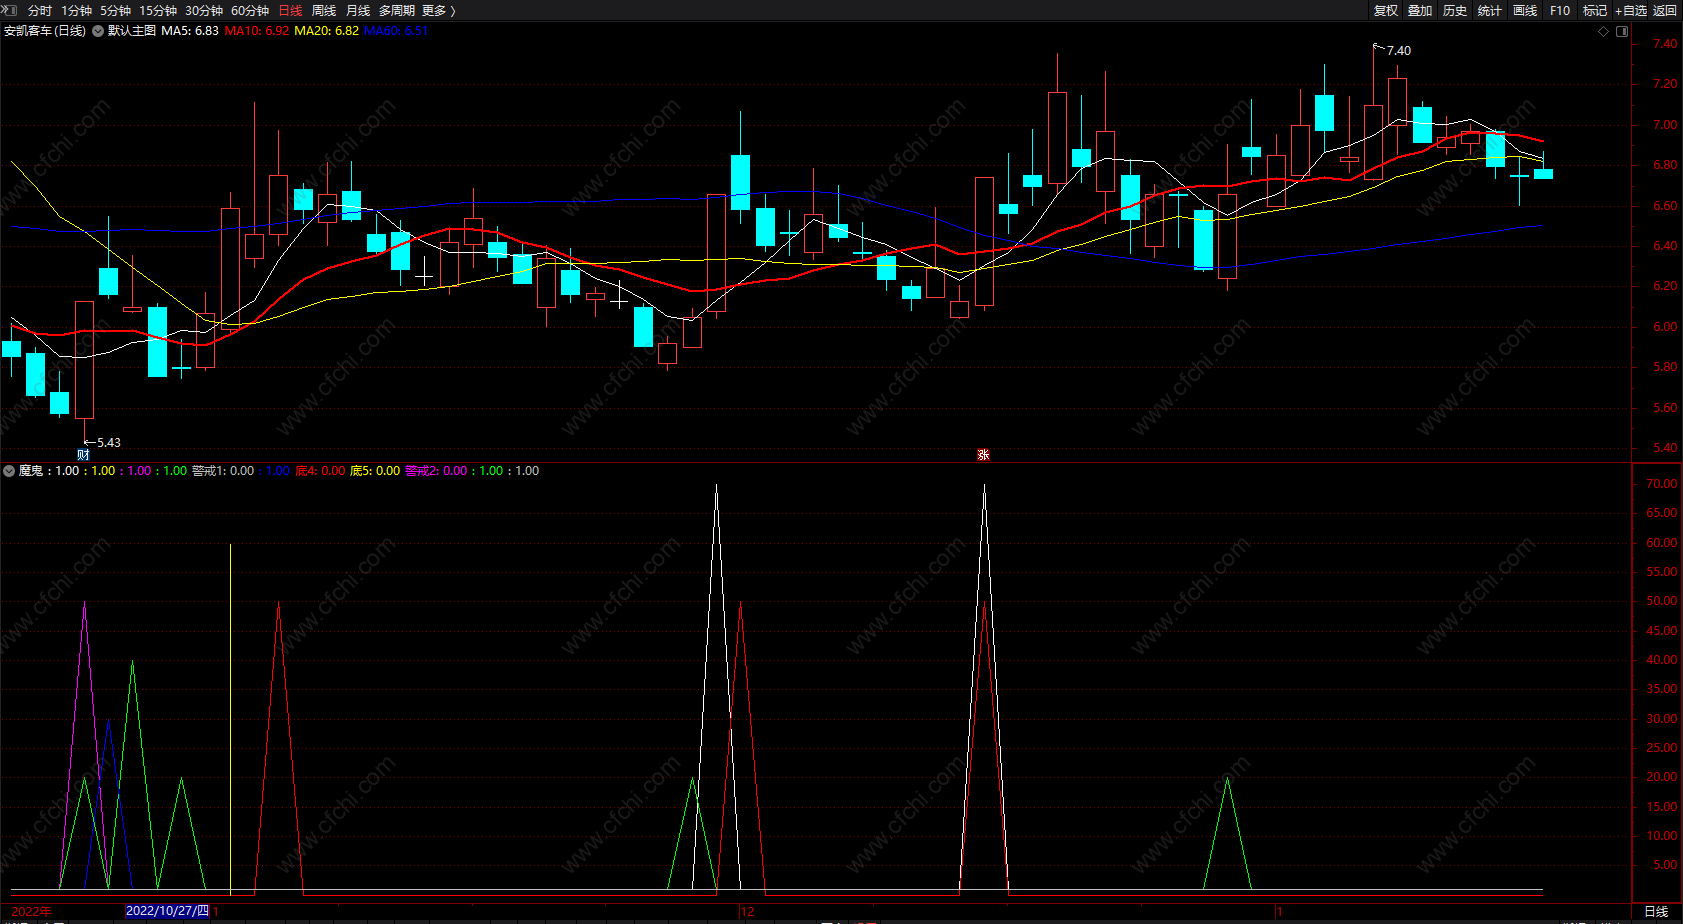Toggle 叠加 overlay comparison
Image resolution: width=1683 pixels, height=924 pixels.
tap(1420, 10)
